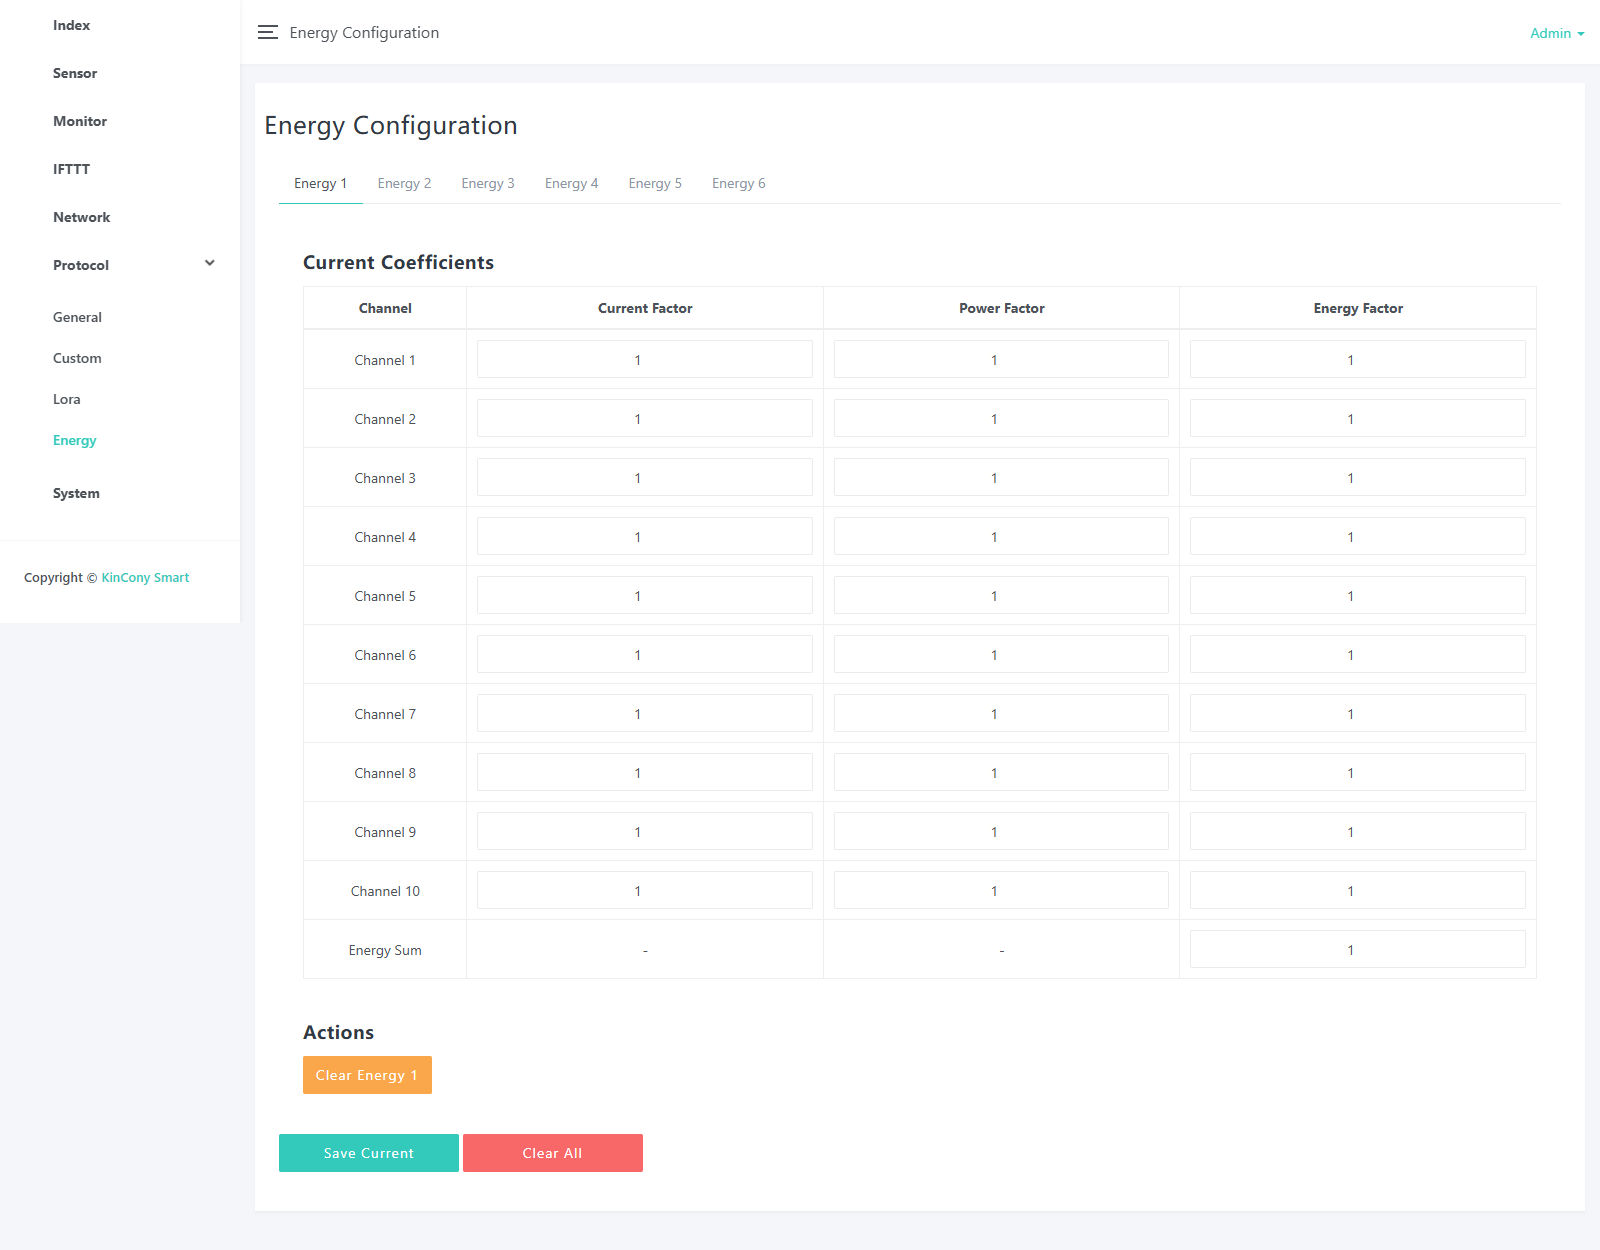Click the Save Current button
This screenshot has height=1250, width=1600.
(368, 1153)
